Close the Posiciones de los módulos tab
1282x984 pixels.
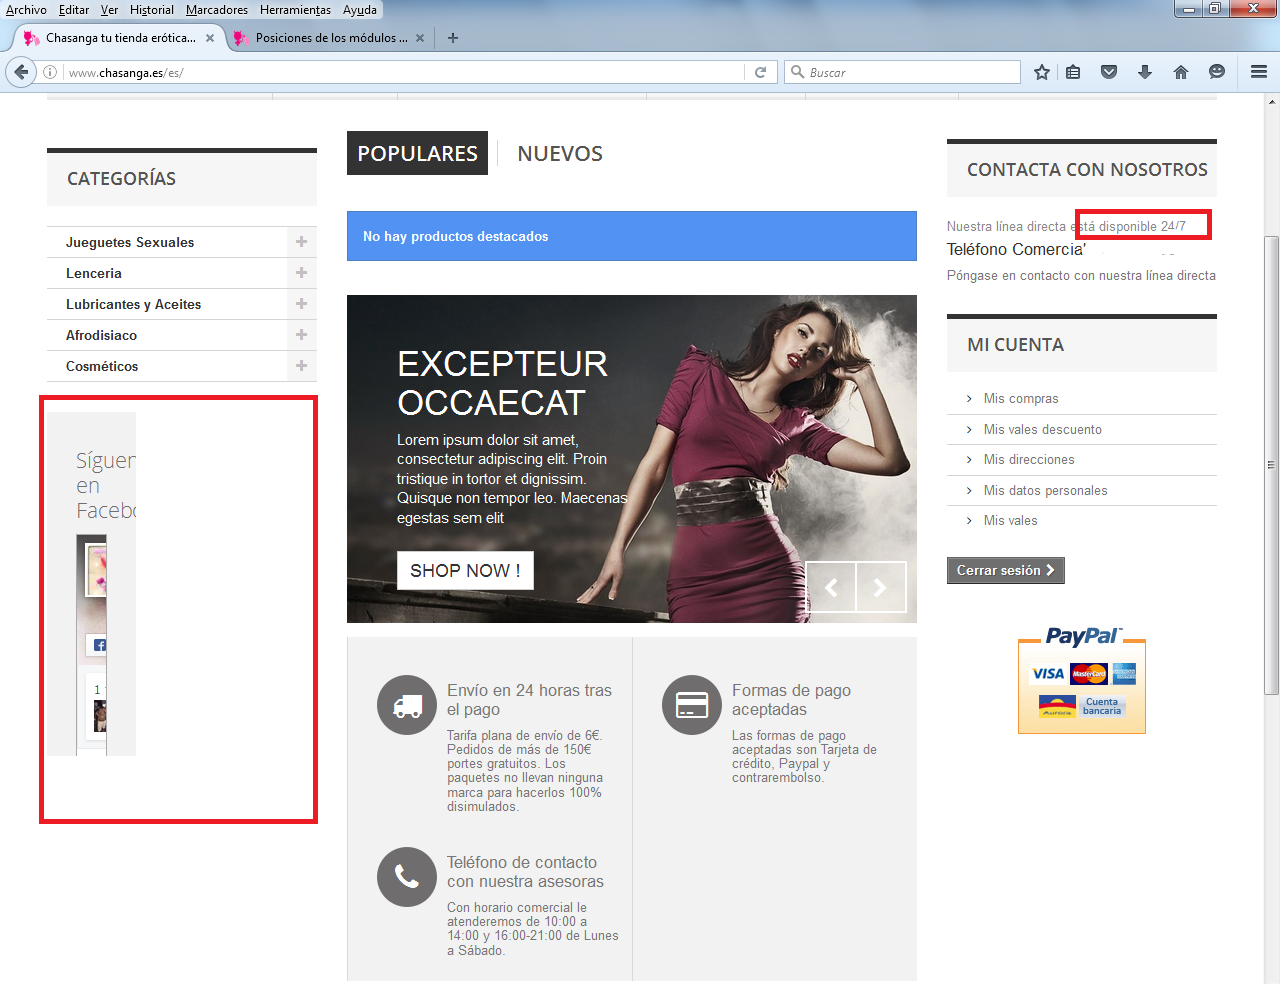(x=420, y=38)
